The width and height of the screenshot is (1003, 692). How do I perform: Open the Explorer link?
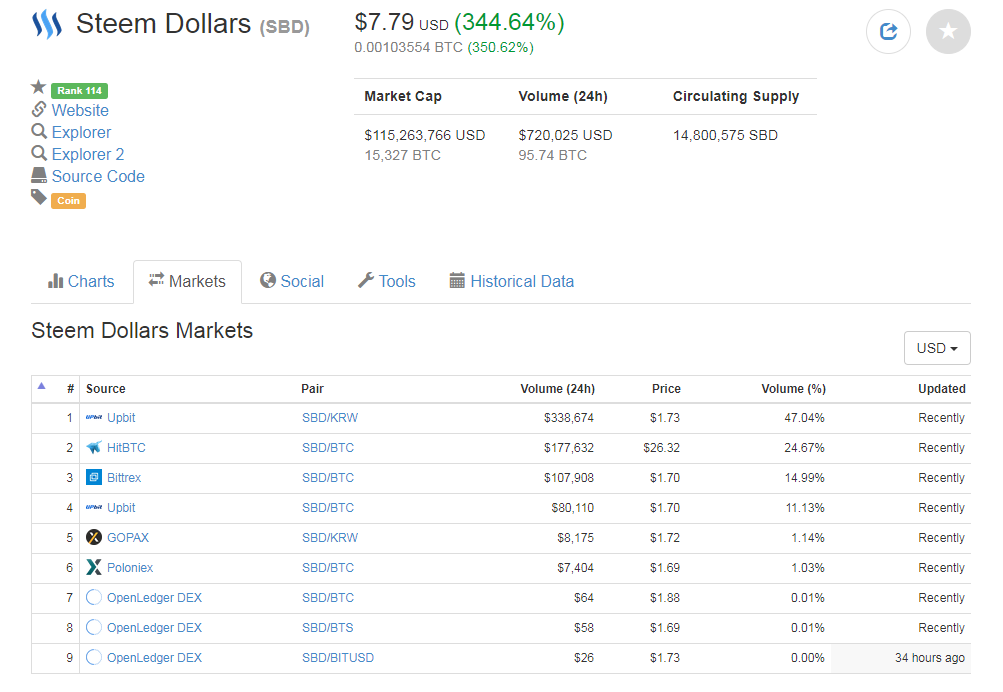pos(81,132)
